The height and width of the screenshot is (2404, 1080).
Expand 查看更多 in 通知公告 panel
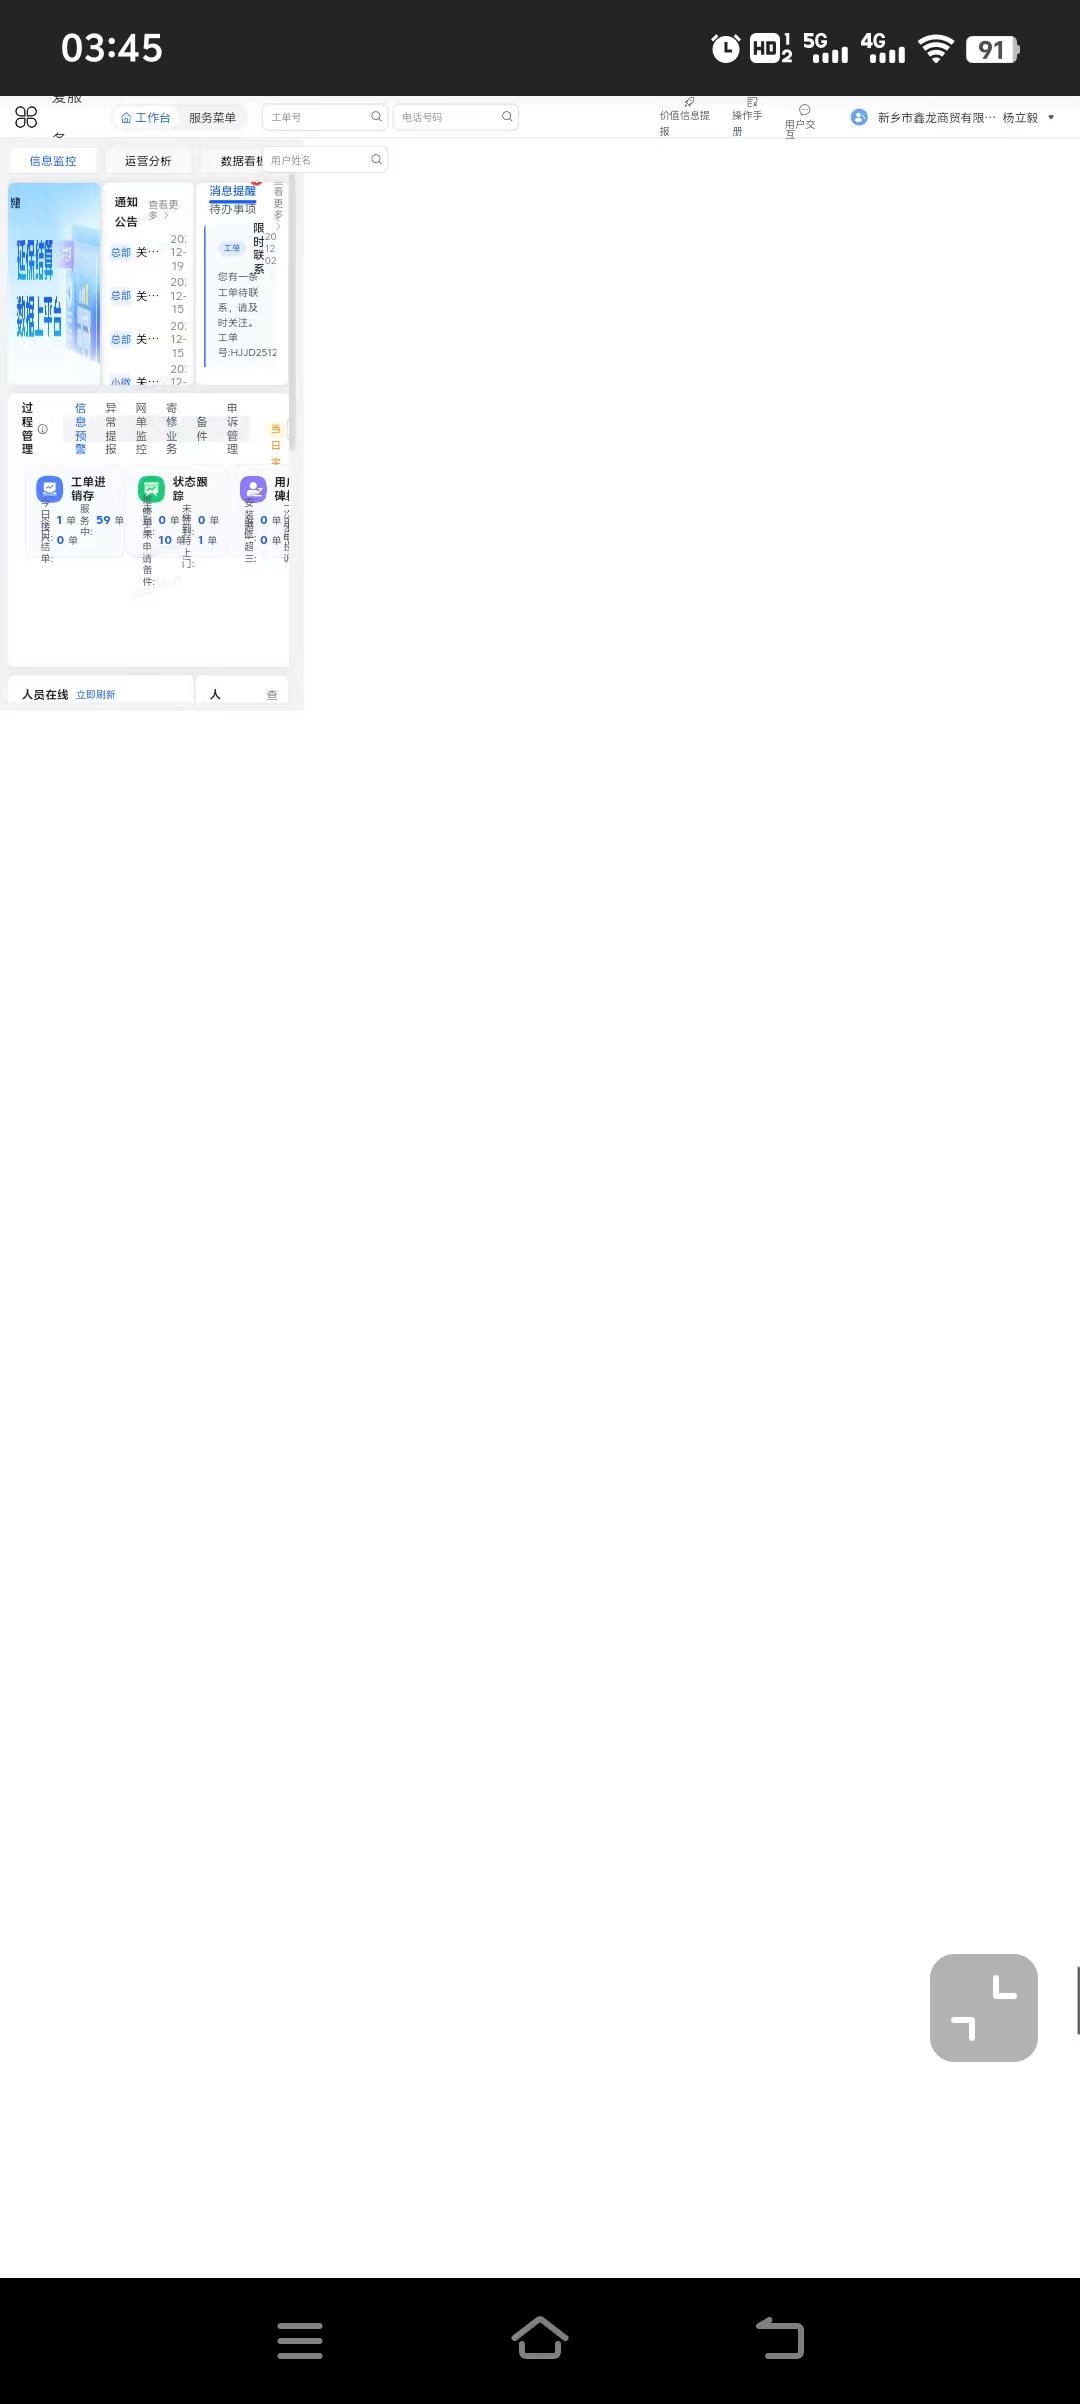[162, 209]
